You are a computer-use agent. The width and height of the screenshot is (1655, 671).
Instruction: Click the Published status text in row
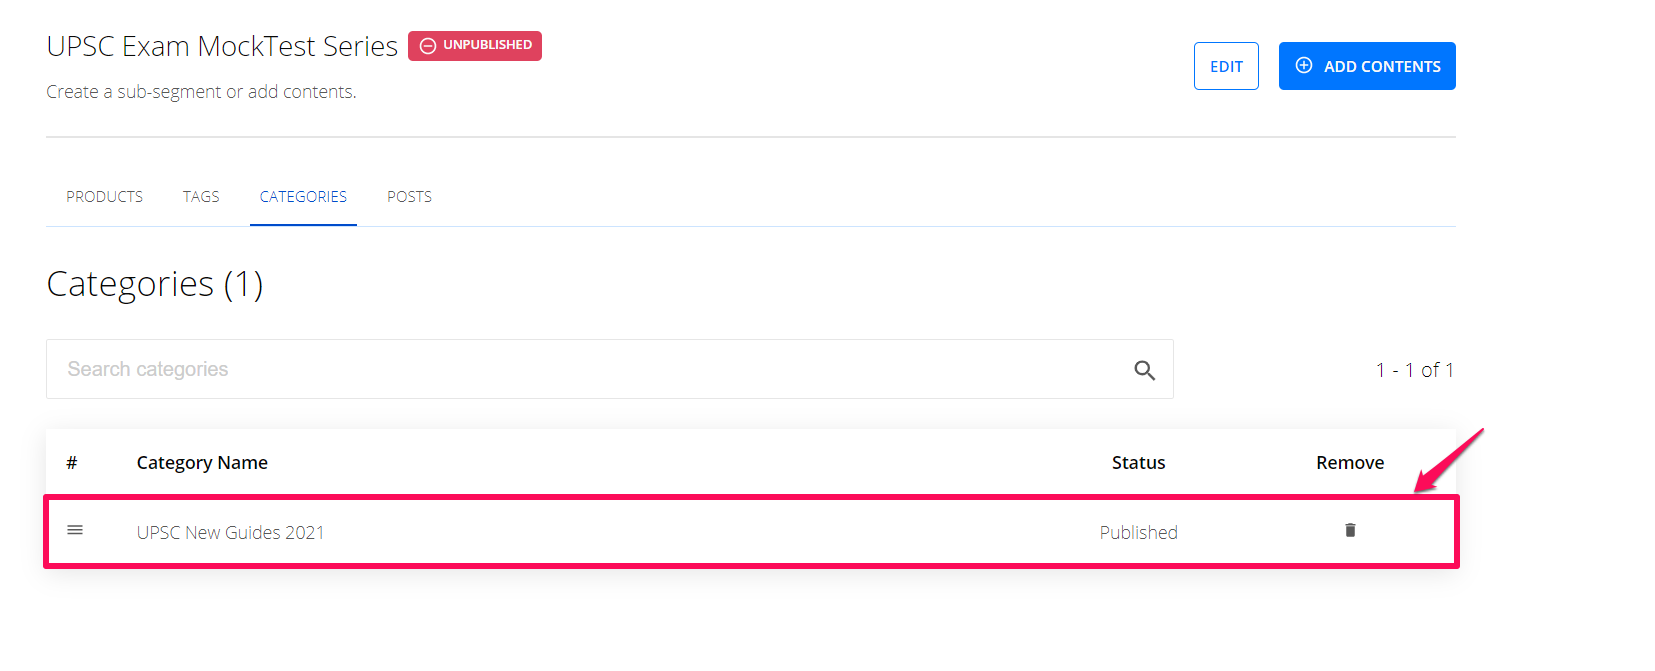[x=1138, y=533]
